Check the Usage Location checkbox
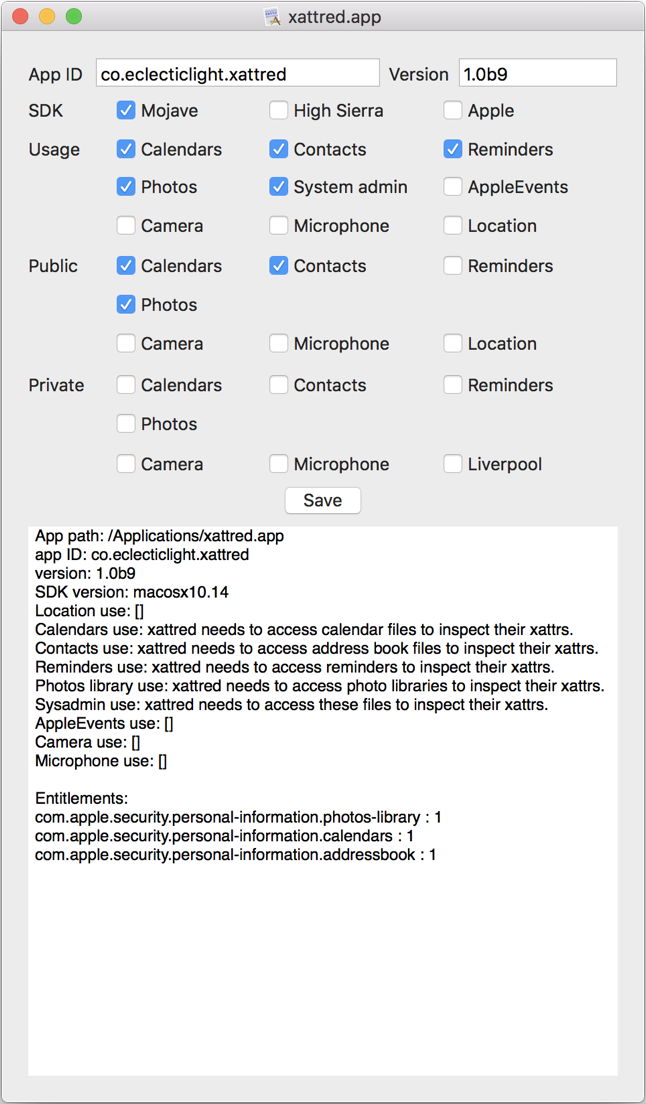646x1104 pixels. pos(453,226)
